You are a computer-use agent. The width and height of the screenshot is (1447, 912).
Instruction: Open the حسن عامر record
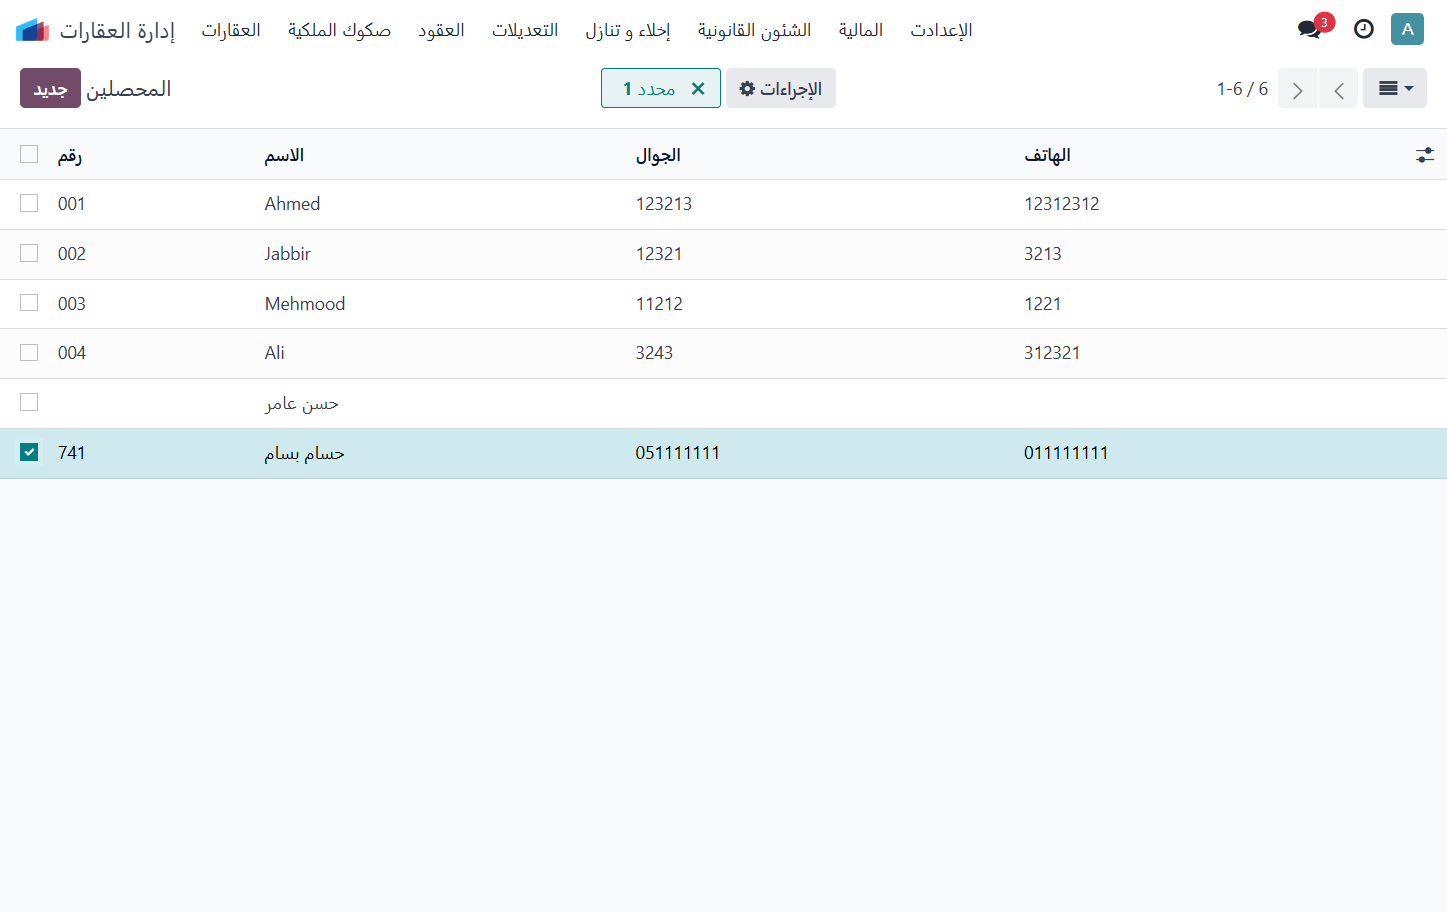tap(302, 403)
